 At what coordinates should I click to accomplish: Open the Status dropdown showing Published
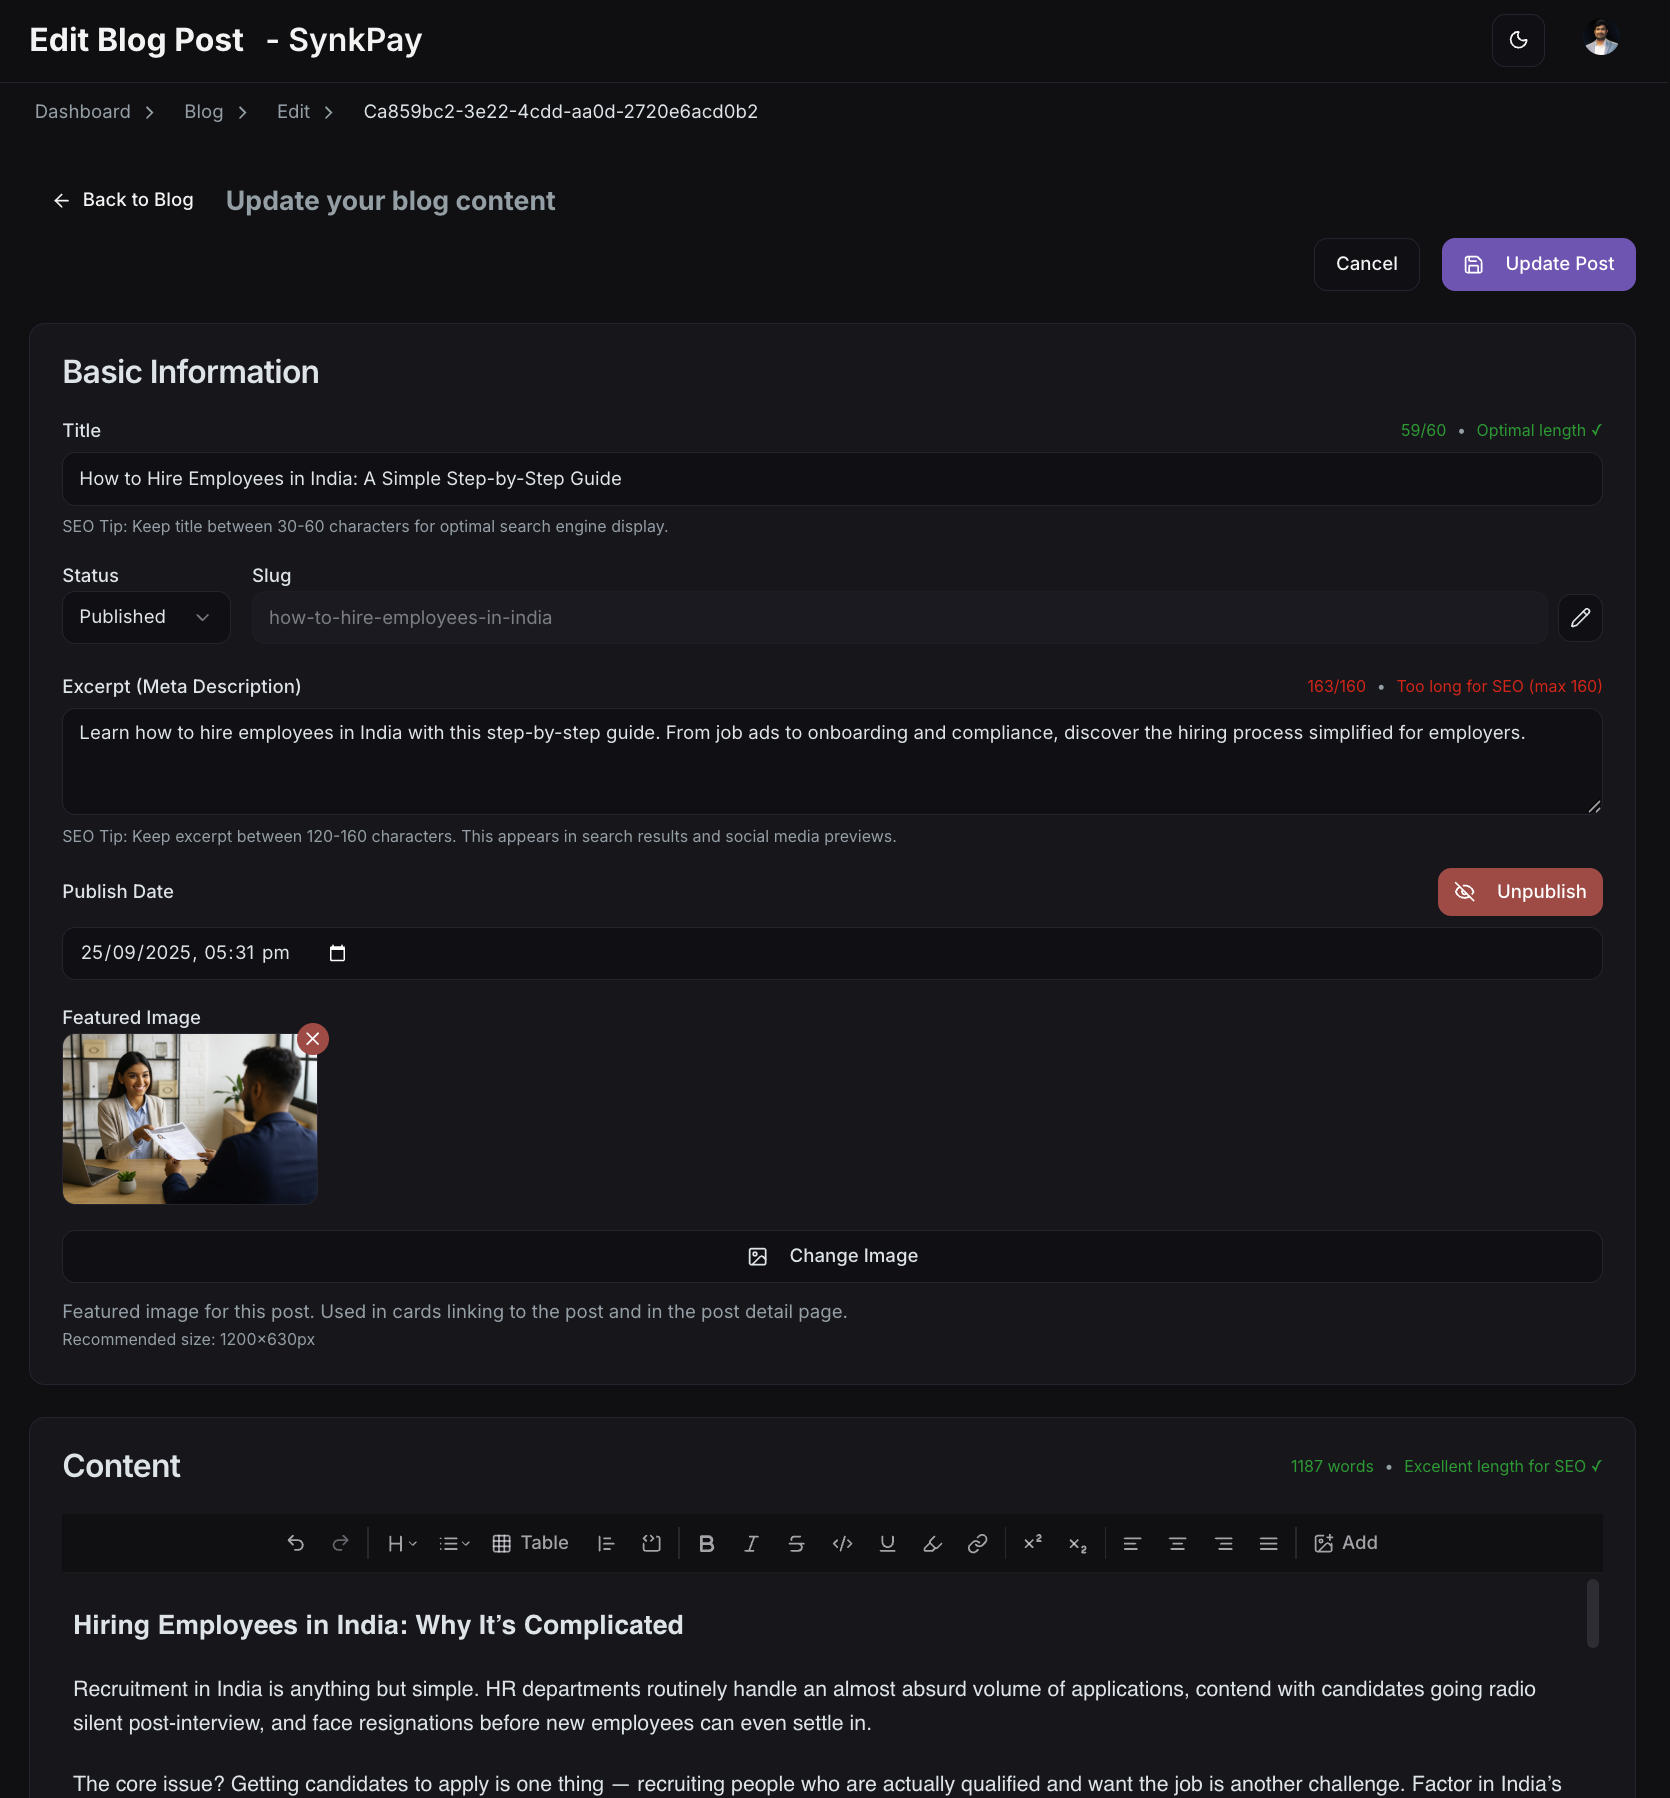145,617
